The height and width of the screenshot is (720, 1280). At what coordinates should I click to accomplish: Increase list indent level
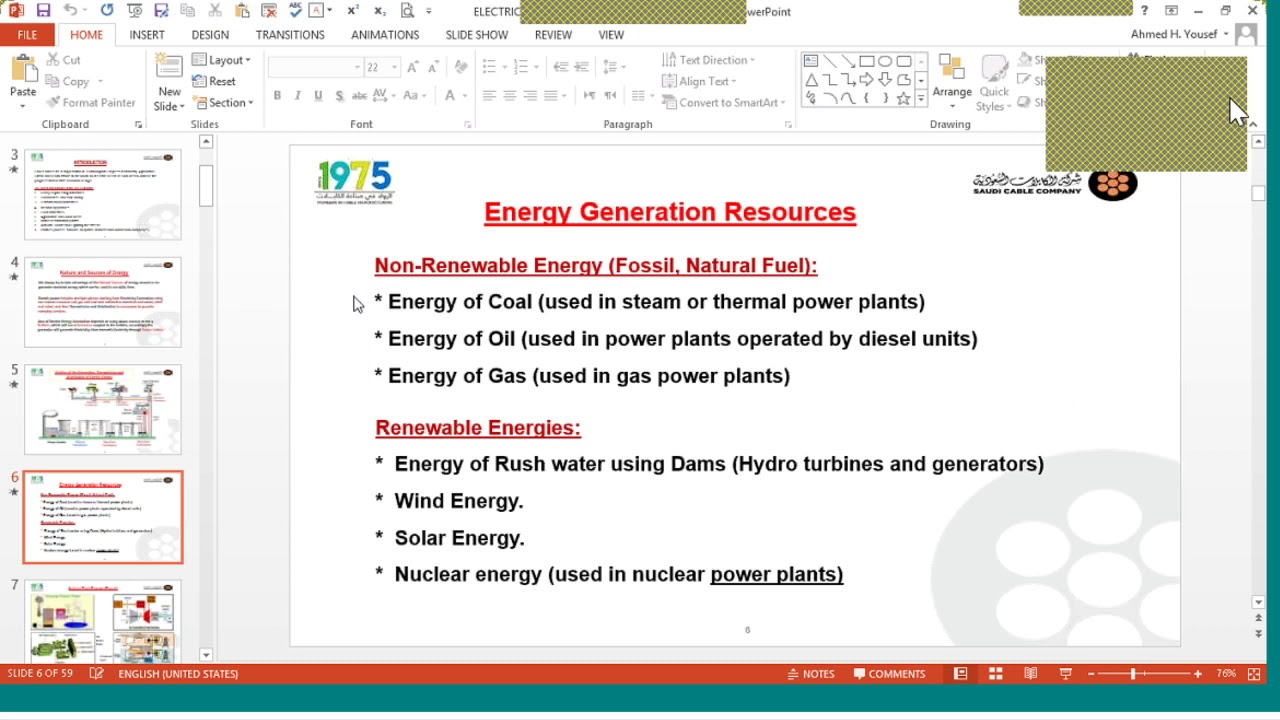click(581, 67)
